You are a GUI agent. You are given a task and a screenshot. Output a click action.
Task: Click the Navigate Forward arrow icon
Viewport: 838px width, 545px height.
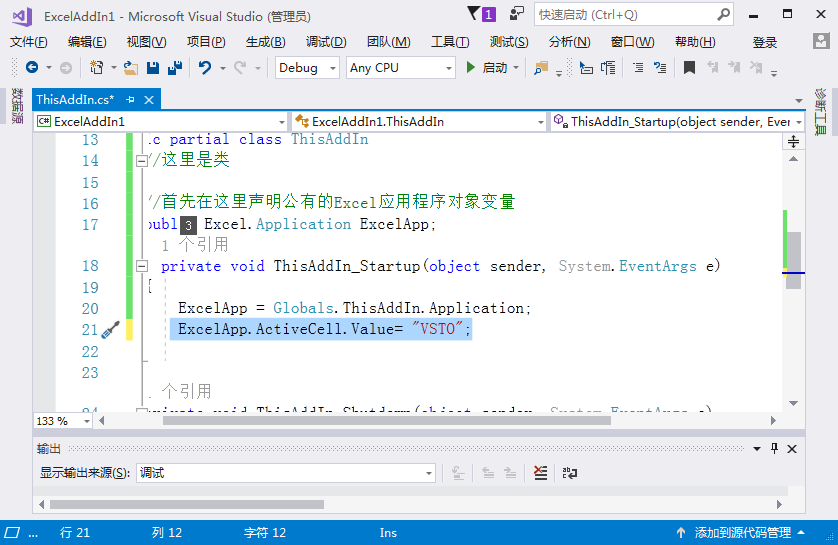[x=66, y=67]
